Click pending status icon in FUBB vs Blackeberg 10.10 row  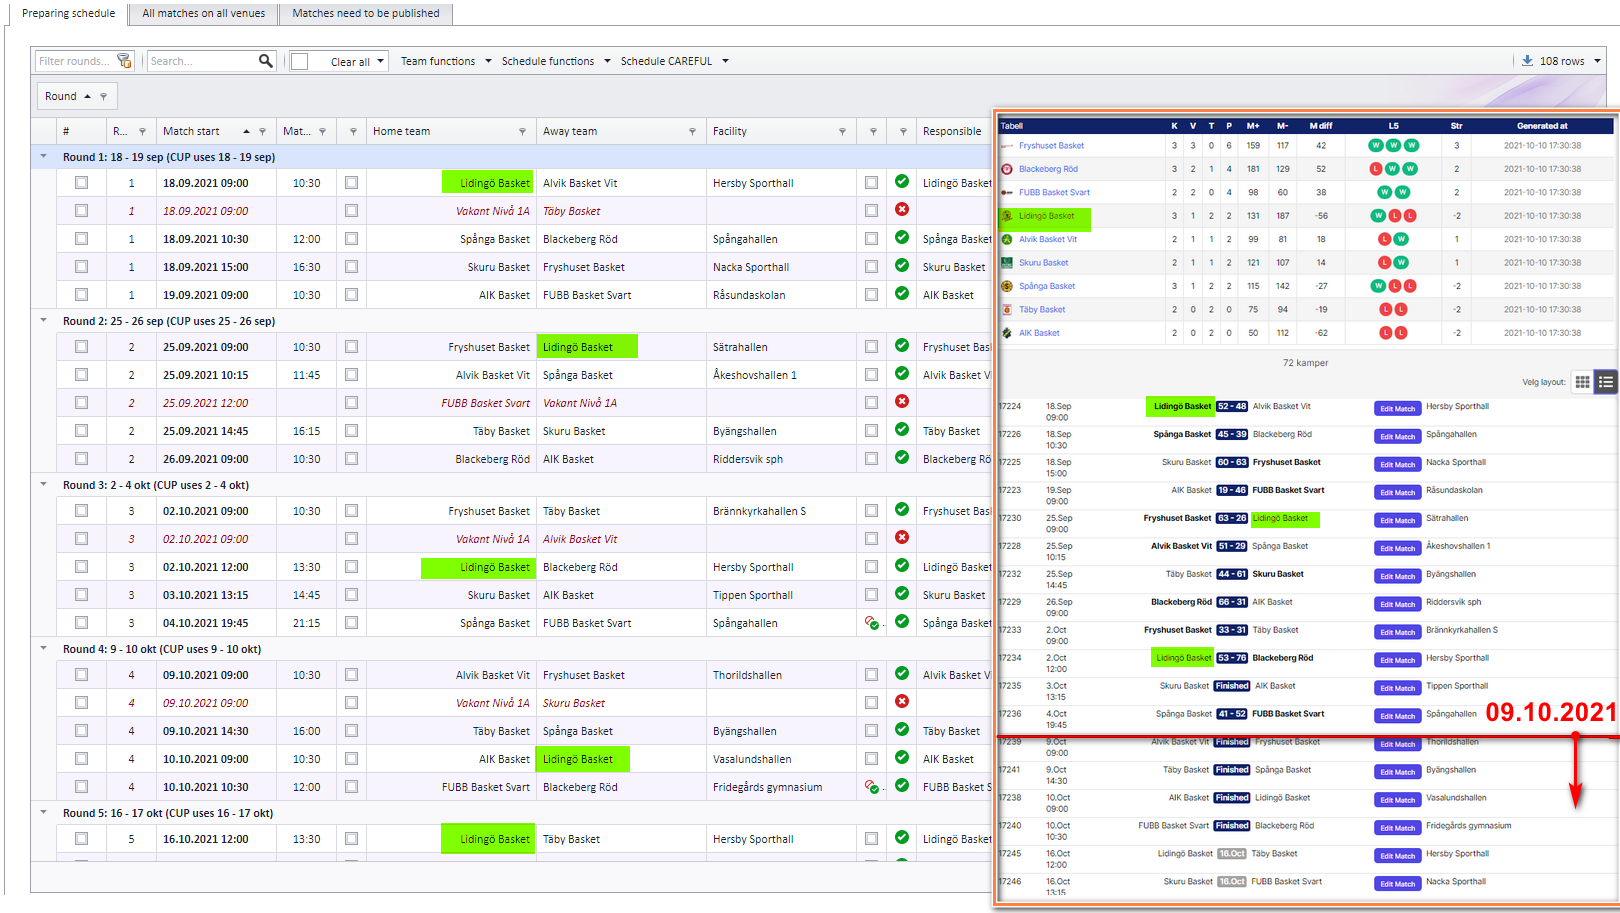(x=872, y=786)
